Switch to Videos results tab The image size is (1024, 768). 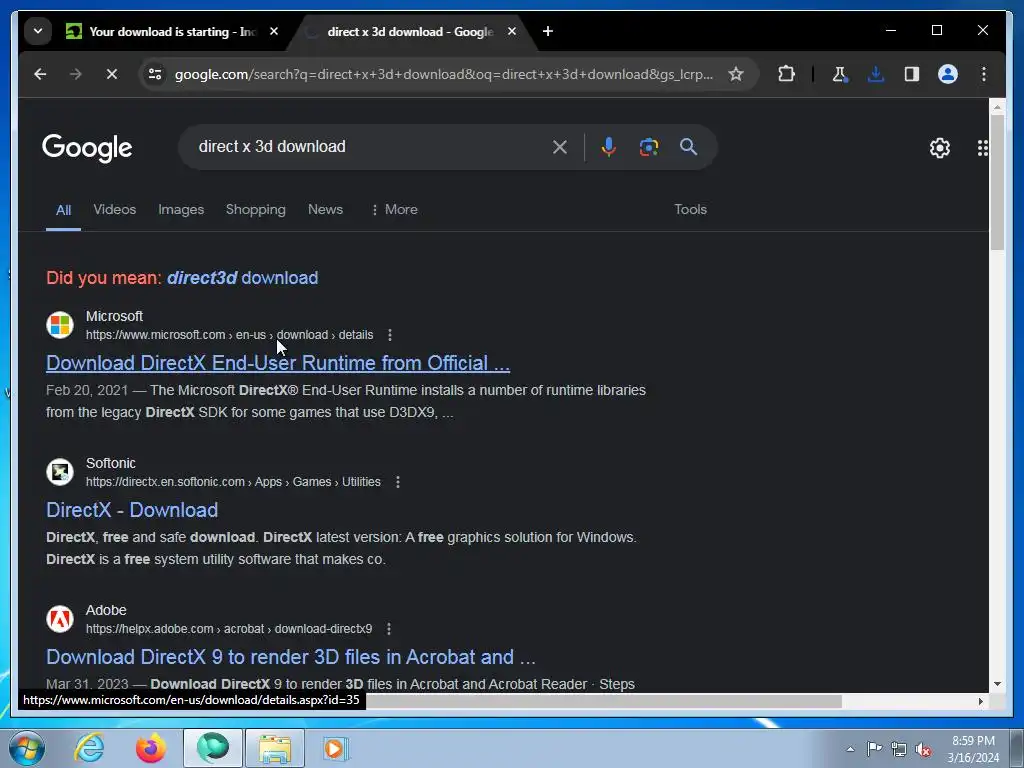click(115, 210)
